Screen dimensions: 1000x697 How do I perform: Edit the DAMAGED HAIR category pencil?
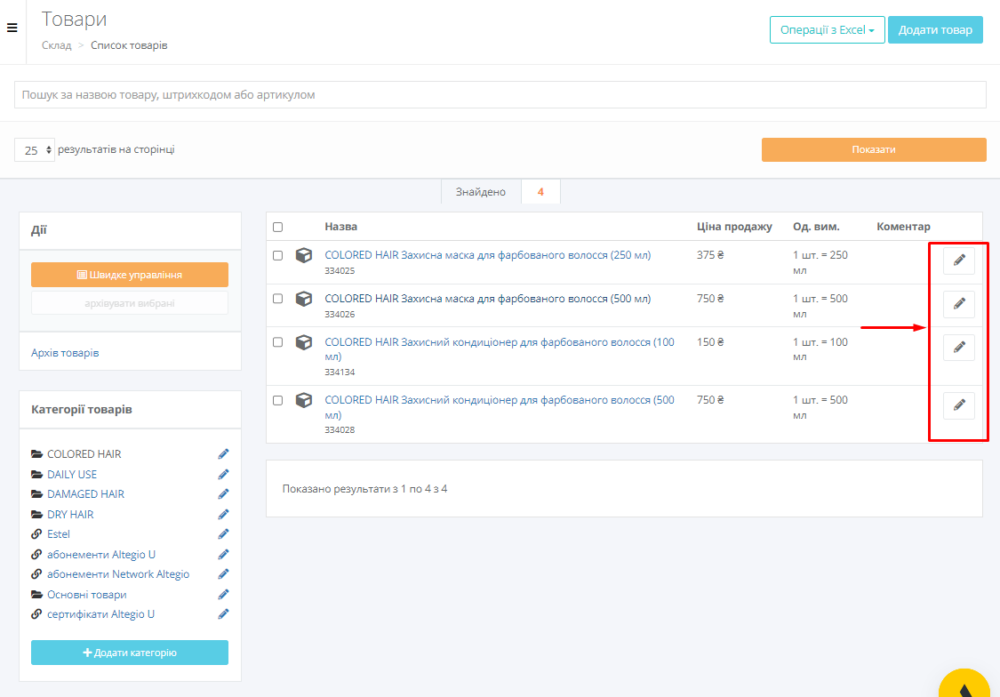[223, 494]
